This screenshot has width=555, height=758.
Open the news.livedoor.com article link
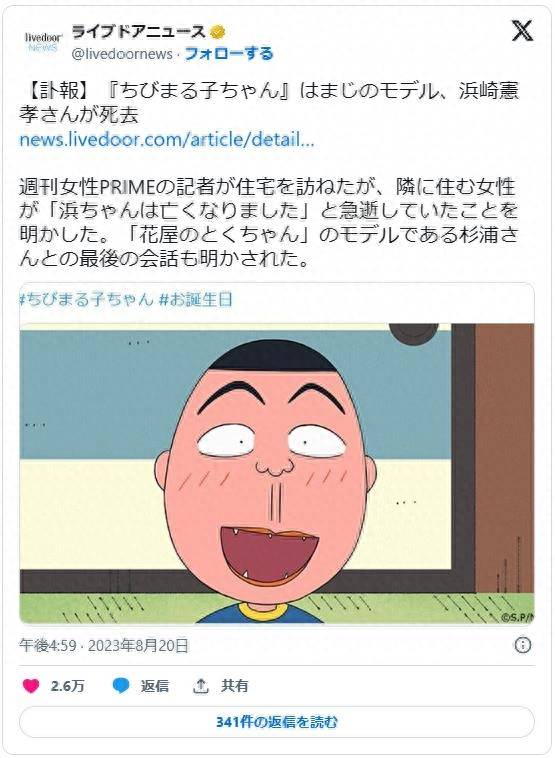pos(167,140)
